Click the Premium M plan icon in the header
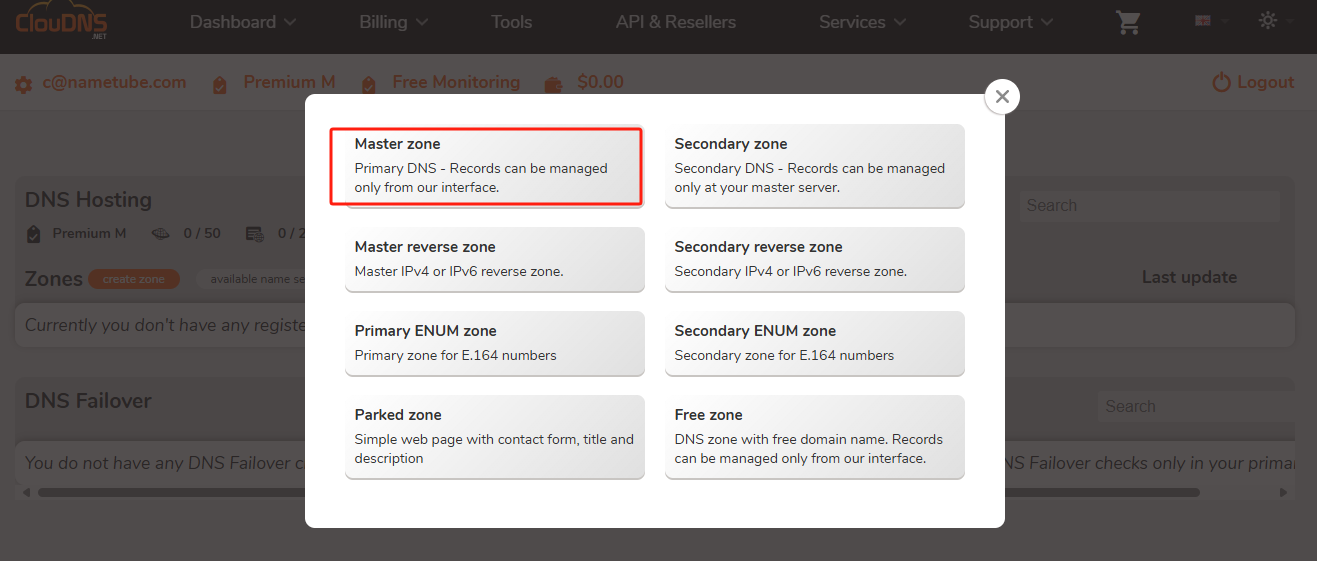Image resolution: width=1317 pixels, height=561 pixels. pyautogui.click(x=220, y=85)
